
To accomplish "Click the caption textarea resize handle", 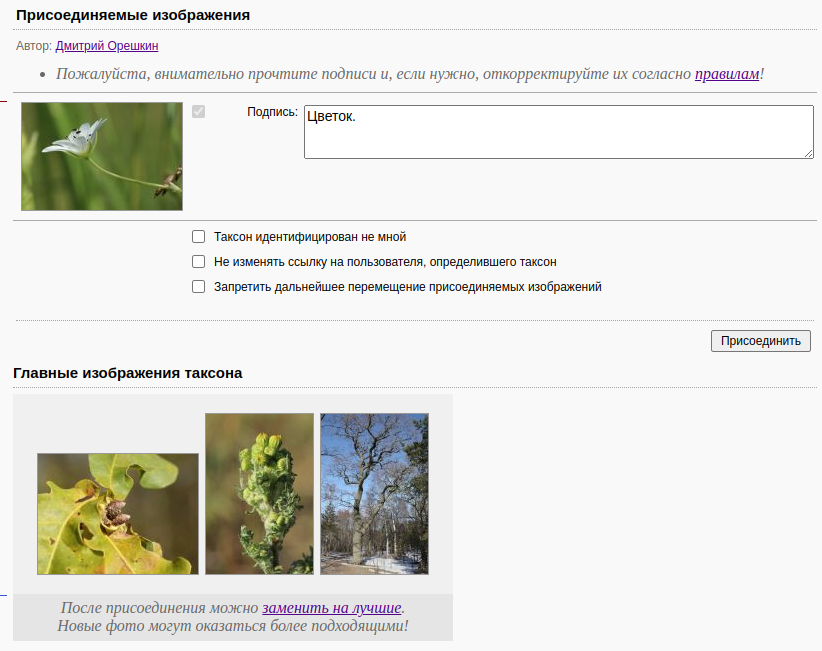I will [x=808, y=153].
